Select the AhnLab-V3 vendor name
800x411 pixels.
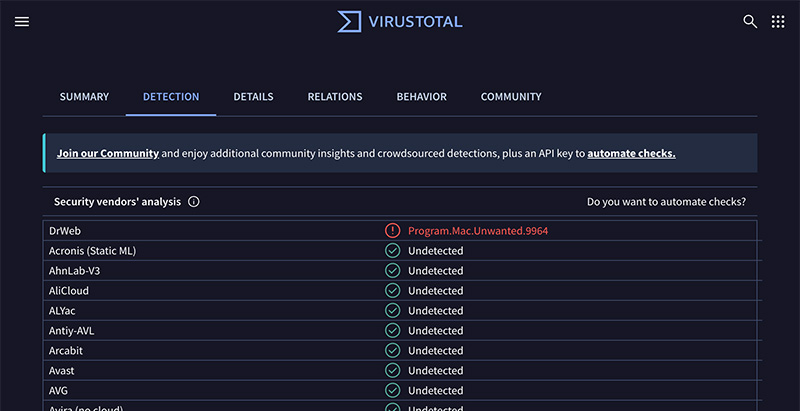74,271
